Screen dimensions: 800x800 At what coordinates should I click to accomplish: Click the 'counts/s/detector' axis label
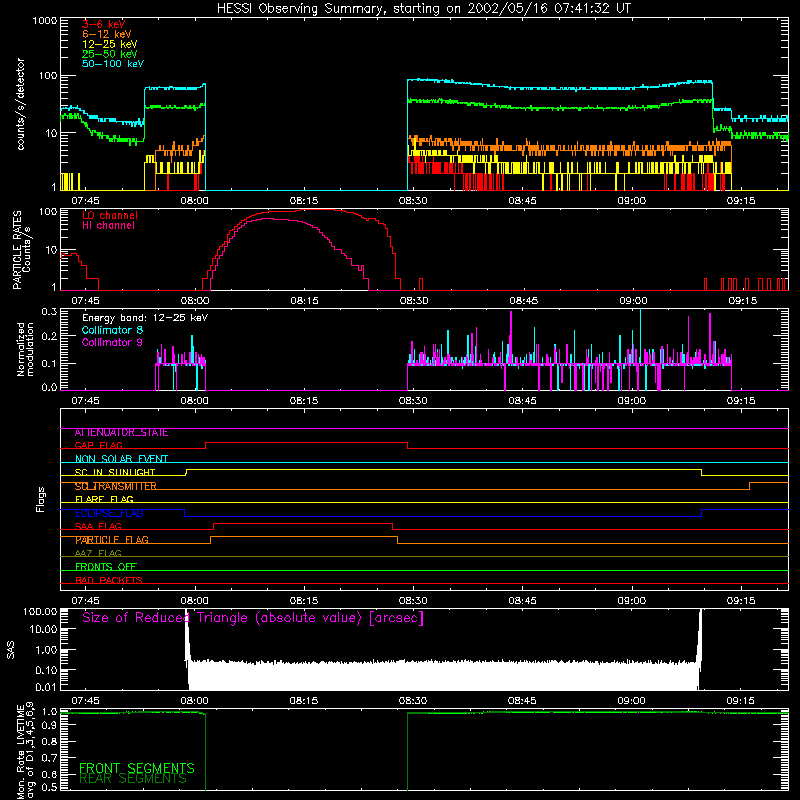[x=20, y=104]
